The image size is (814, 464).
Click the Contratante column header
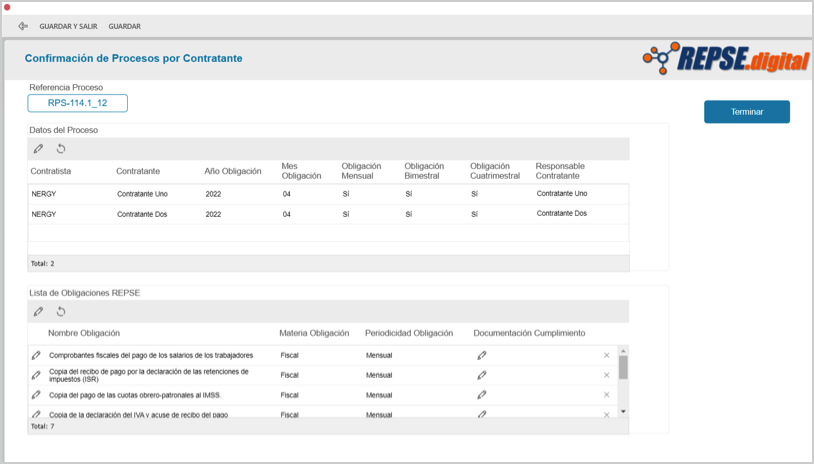tap(138, 171)
